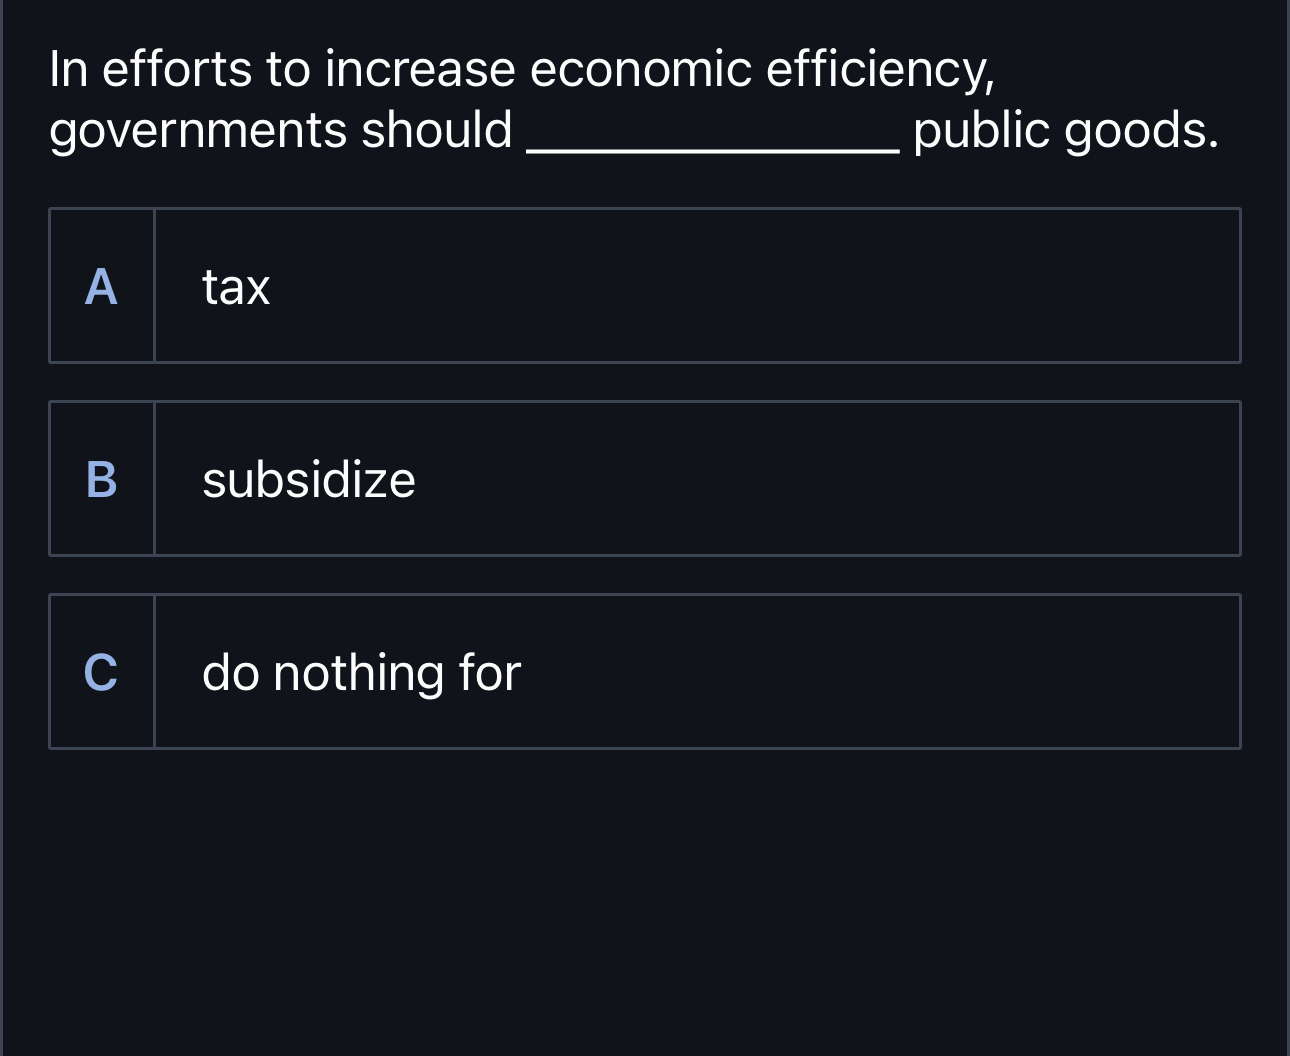Select answer option A labeled tax

tap(645, 285)
